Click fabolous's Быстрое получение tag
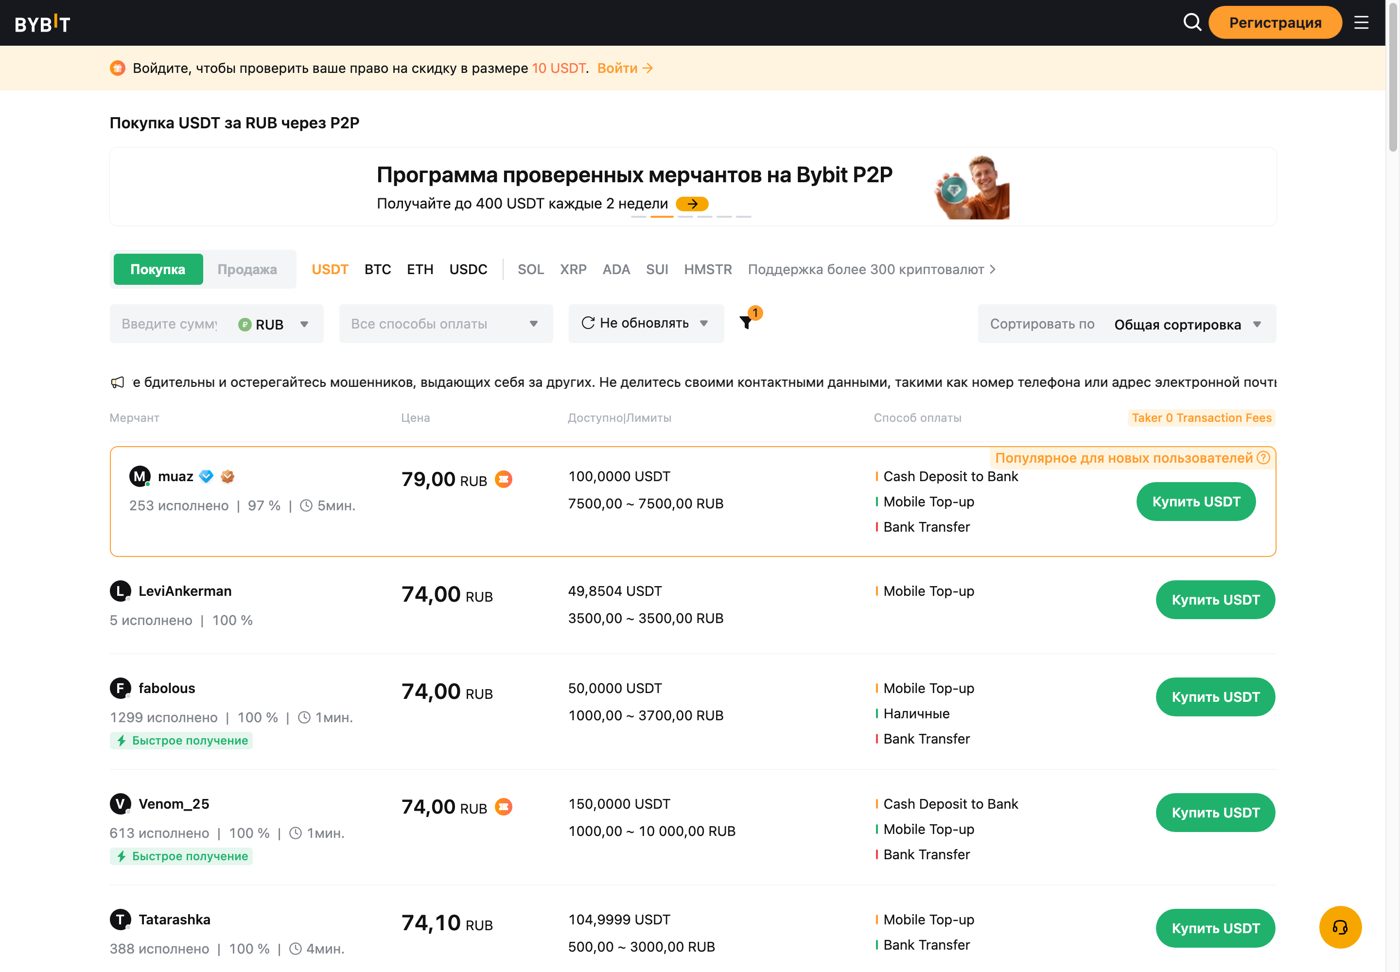Screen dimensions: 1400x972 click(x=181, y=740)
